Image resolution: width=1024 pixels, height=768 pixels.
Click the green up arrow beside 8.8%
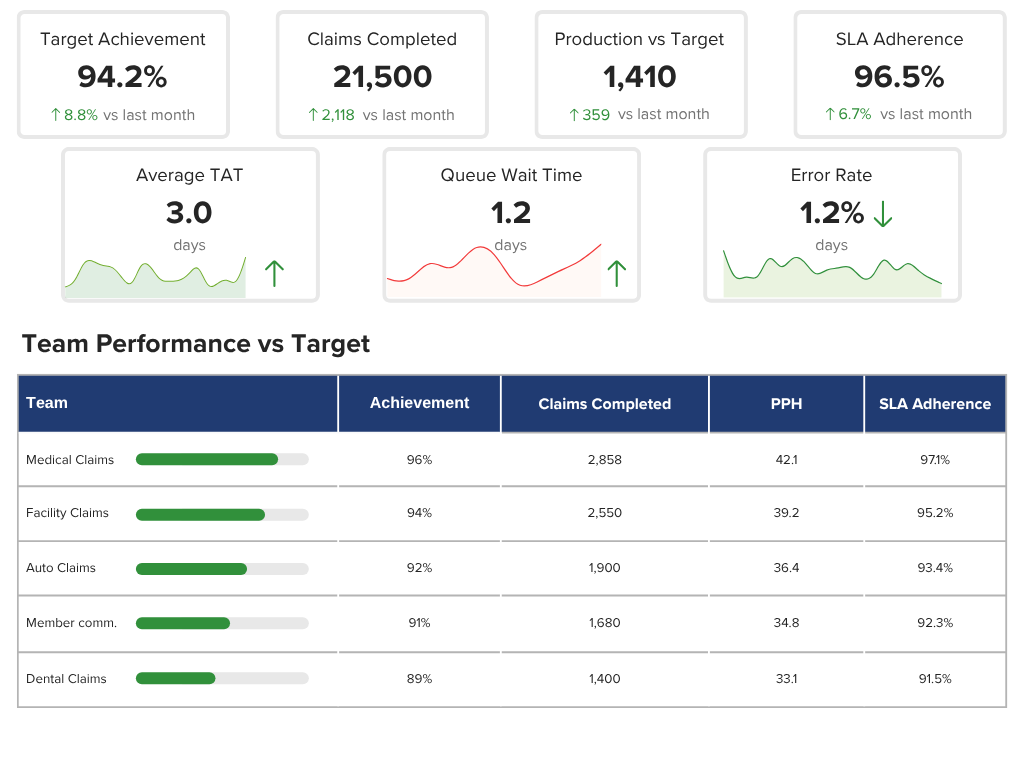56,115
